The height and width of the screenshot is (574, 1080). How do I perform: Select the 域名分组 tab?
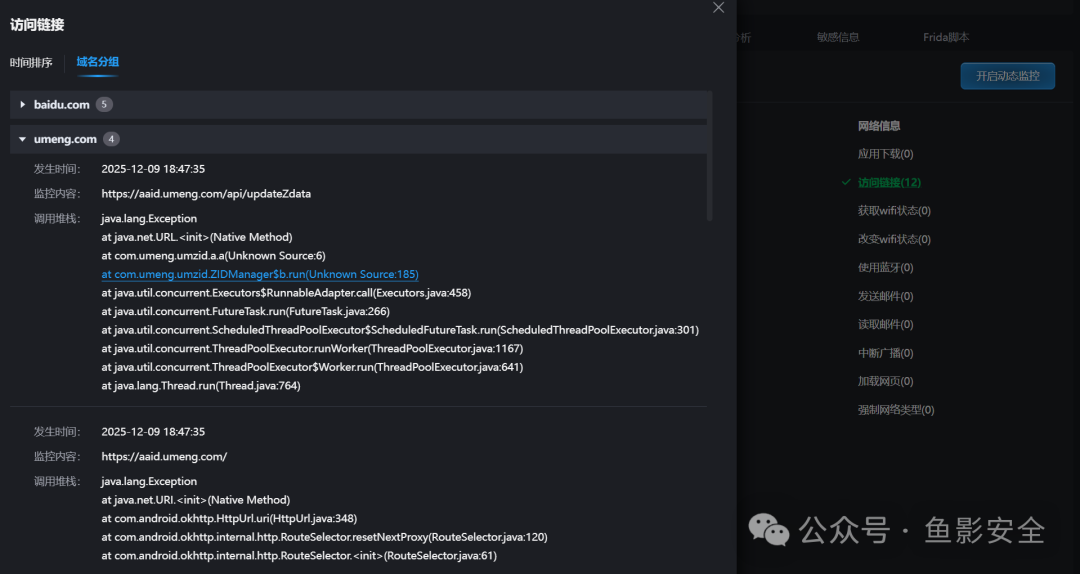point(98,62)
